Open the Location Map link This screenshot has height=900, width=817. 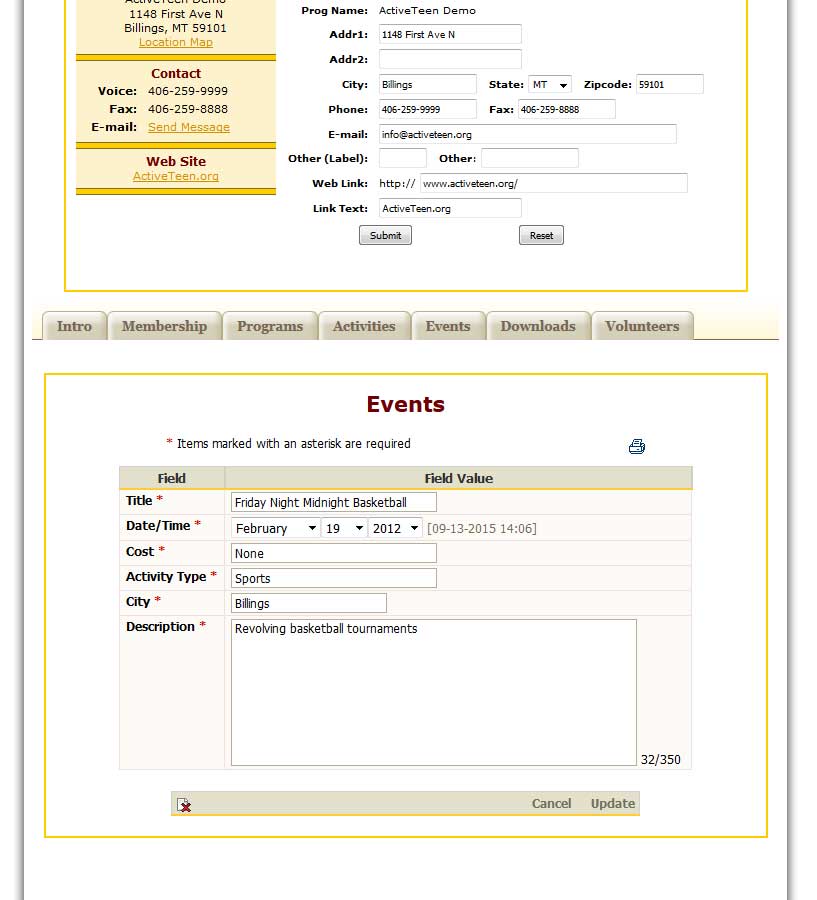pos(176,42)
